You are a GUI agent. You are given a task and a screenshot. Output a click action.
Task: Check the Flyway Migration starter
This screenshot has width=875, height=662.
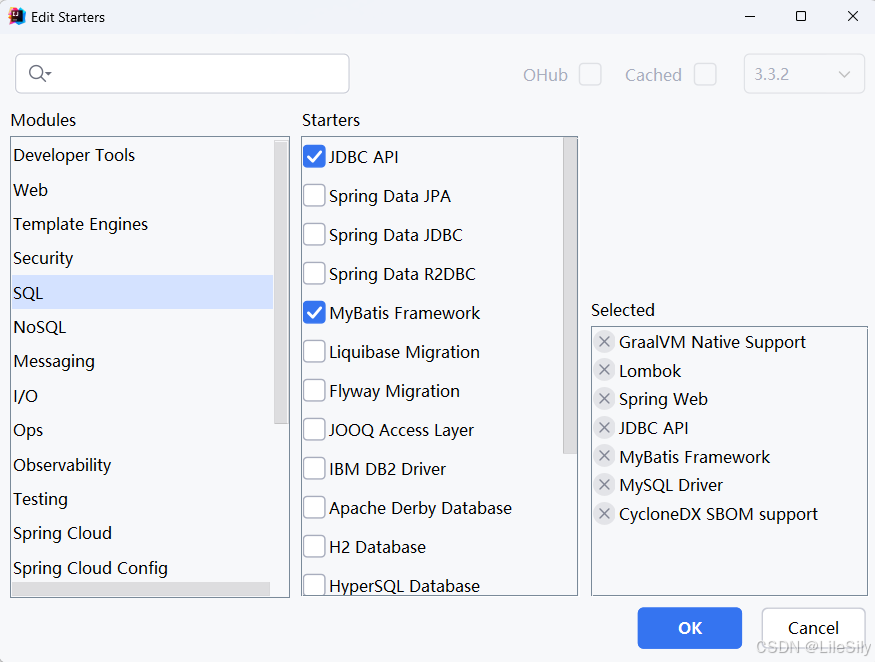[314, 391]
